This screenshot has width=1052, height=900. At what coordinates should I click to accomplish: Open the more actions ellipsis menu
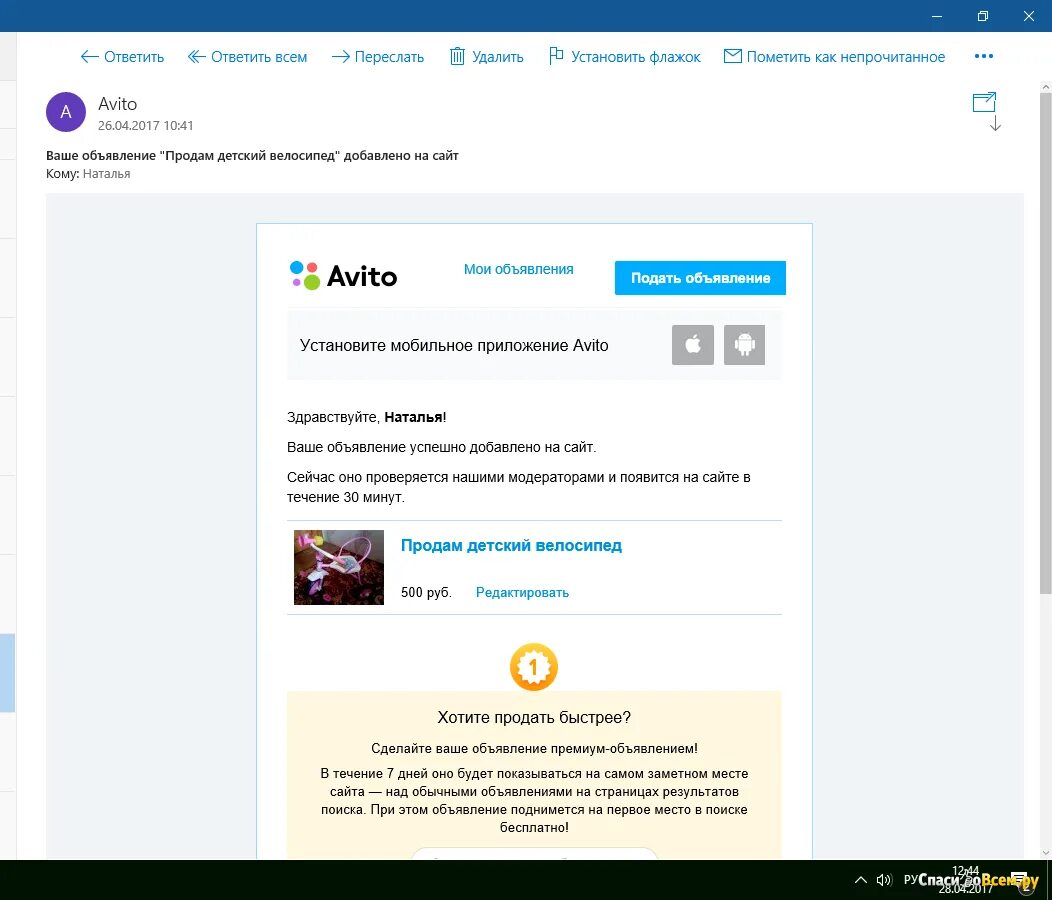point(984,56)
